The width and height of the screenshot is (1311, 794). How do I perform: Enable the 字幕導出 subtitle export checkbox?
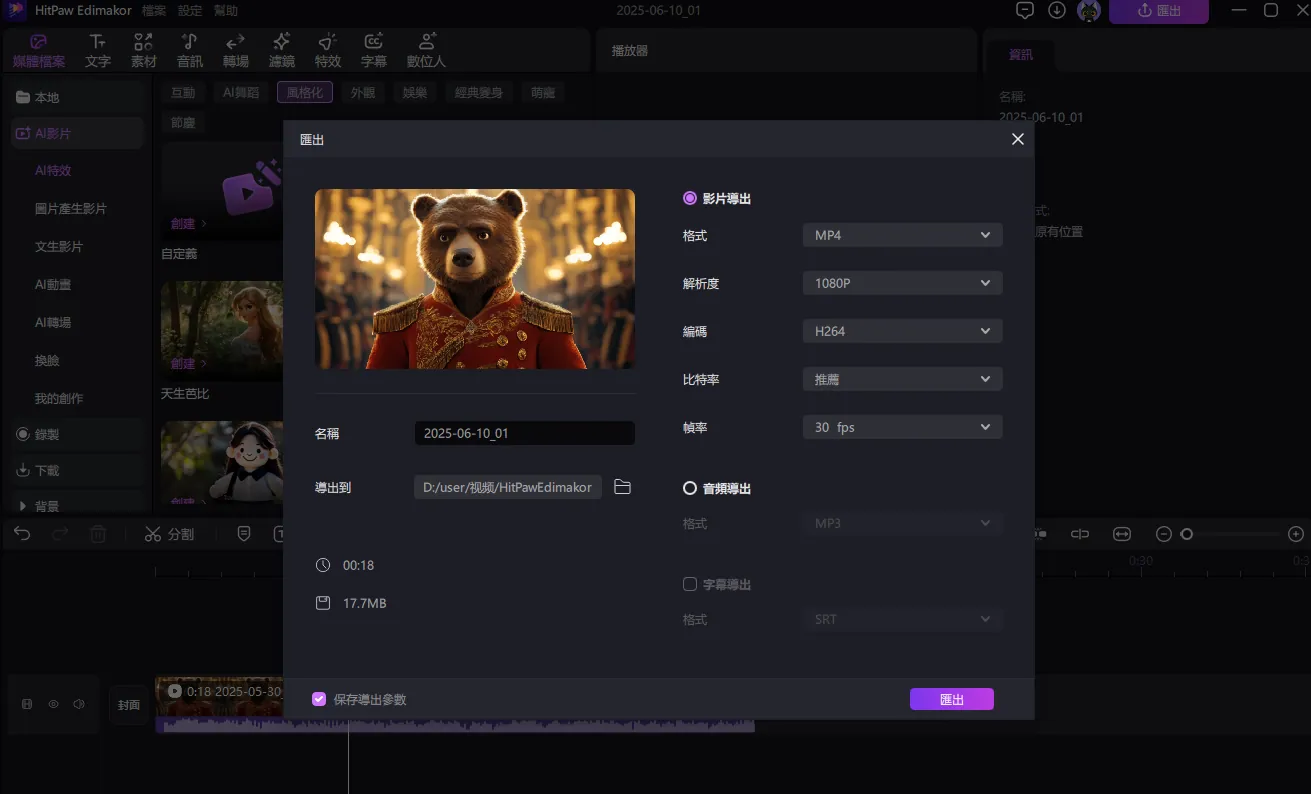point(689,584)
